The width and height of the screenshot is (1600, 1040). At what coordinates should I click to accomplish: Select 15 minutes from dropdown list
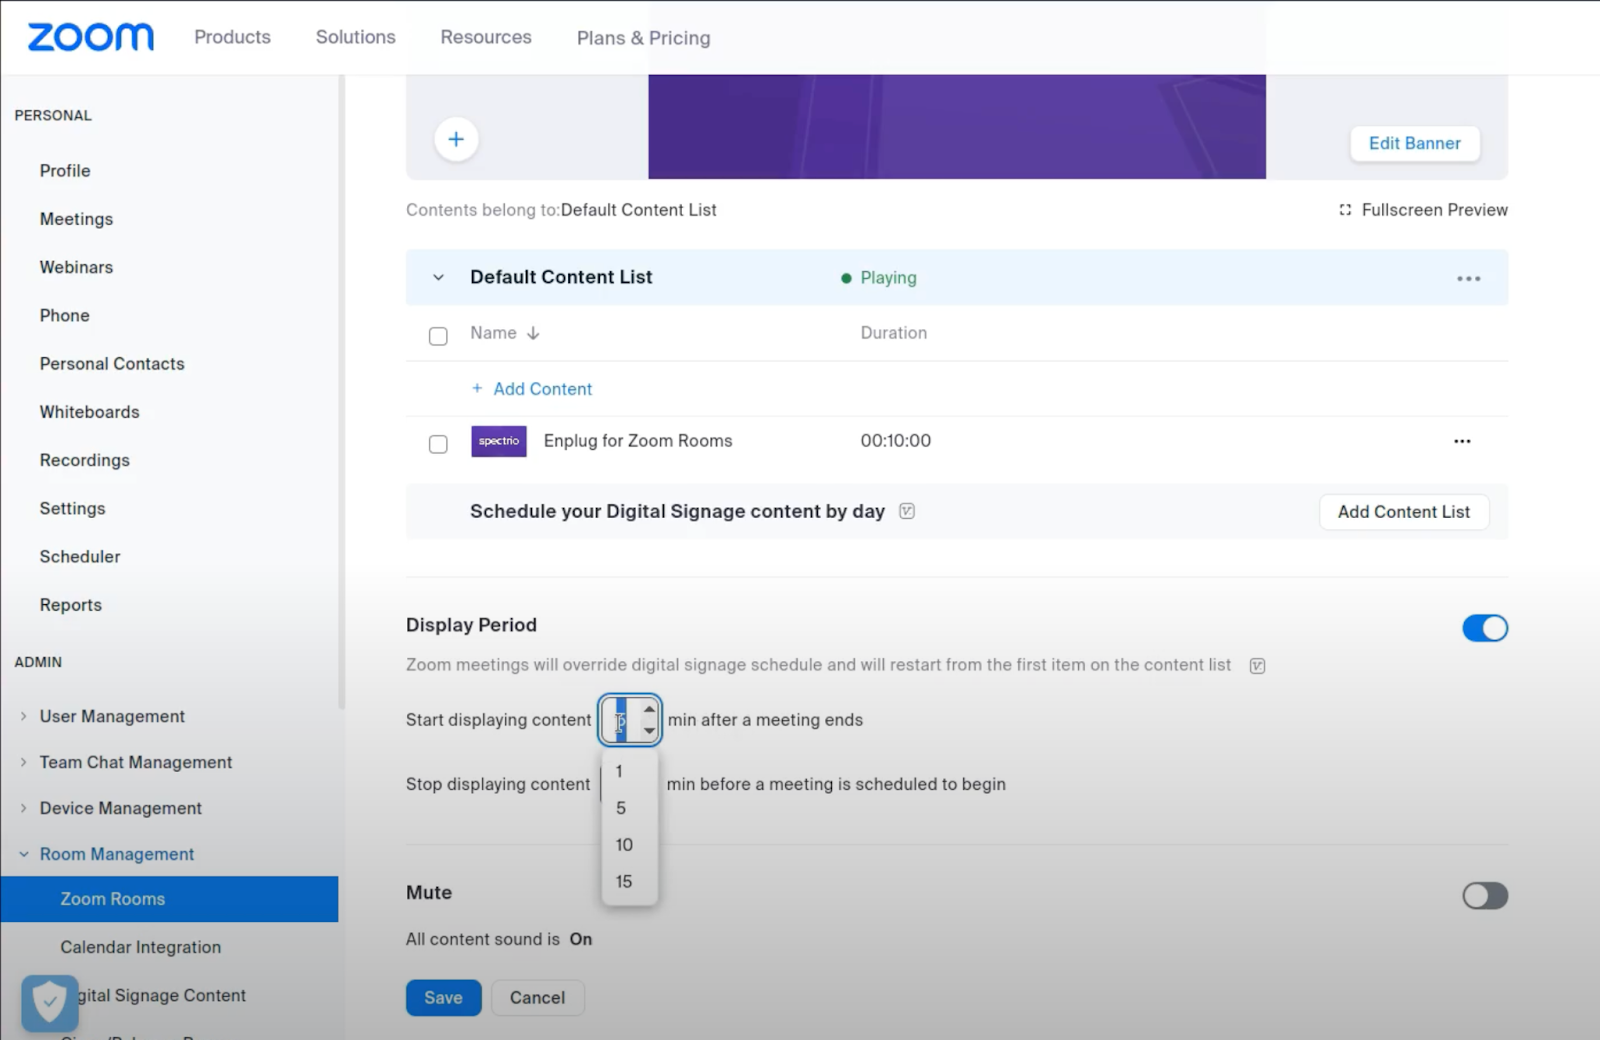click(630, 882)
